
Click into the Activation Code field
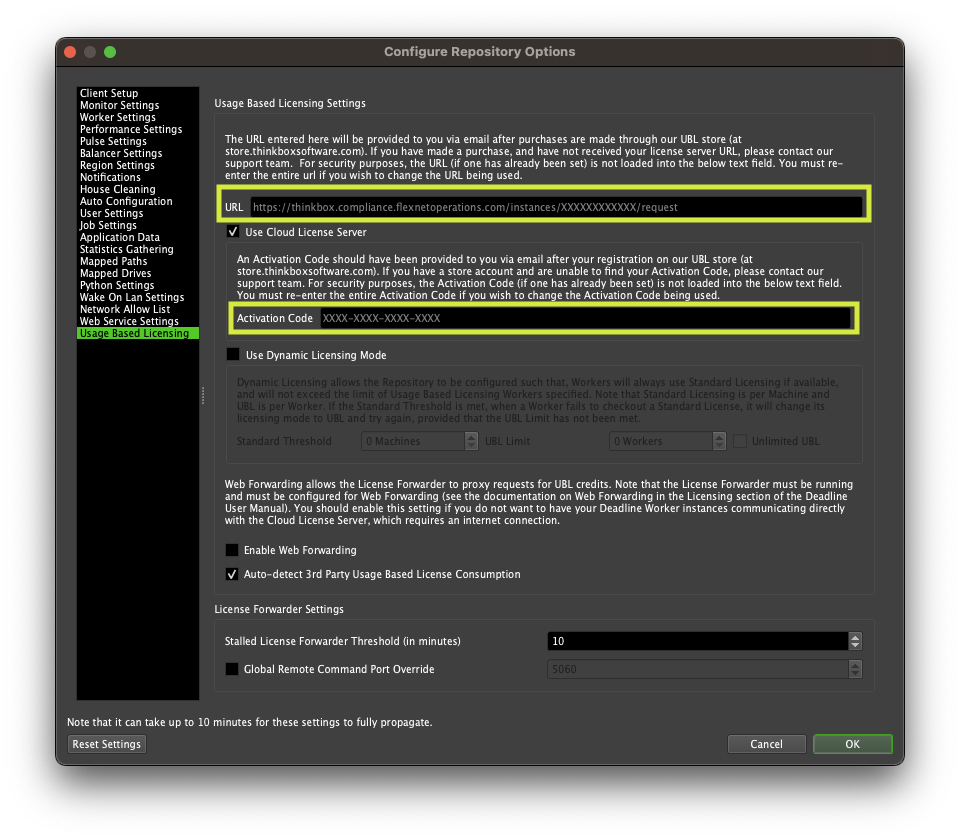pos(585,318)
